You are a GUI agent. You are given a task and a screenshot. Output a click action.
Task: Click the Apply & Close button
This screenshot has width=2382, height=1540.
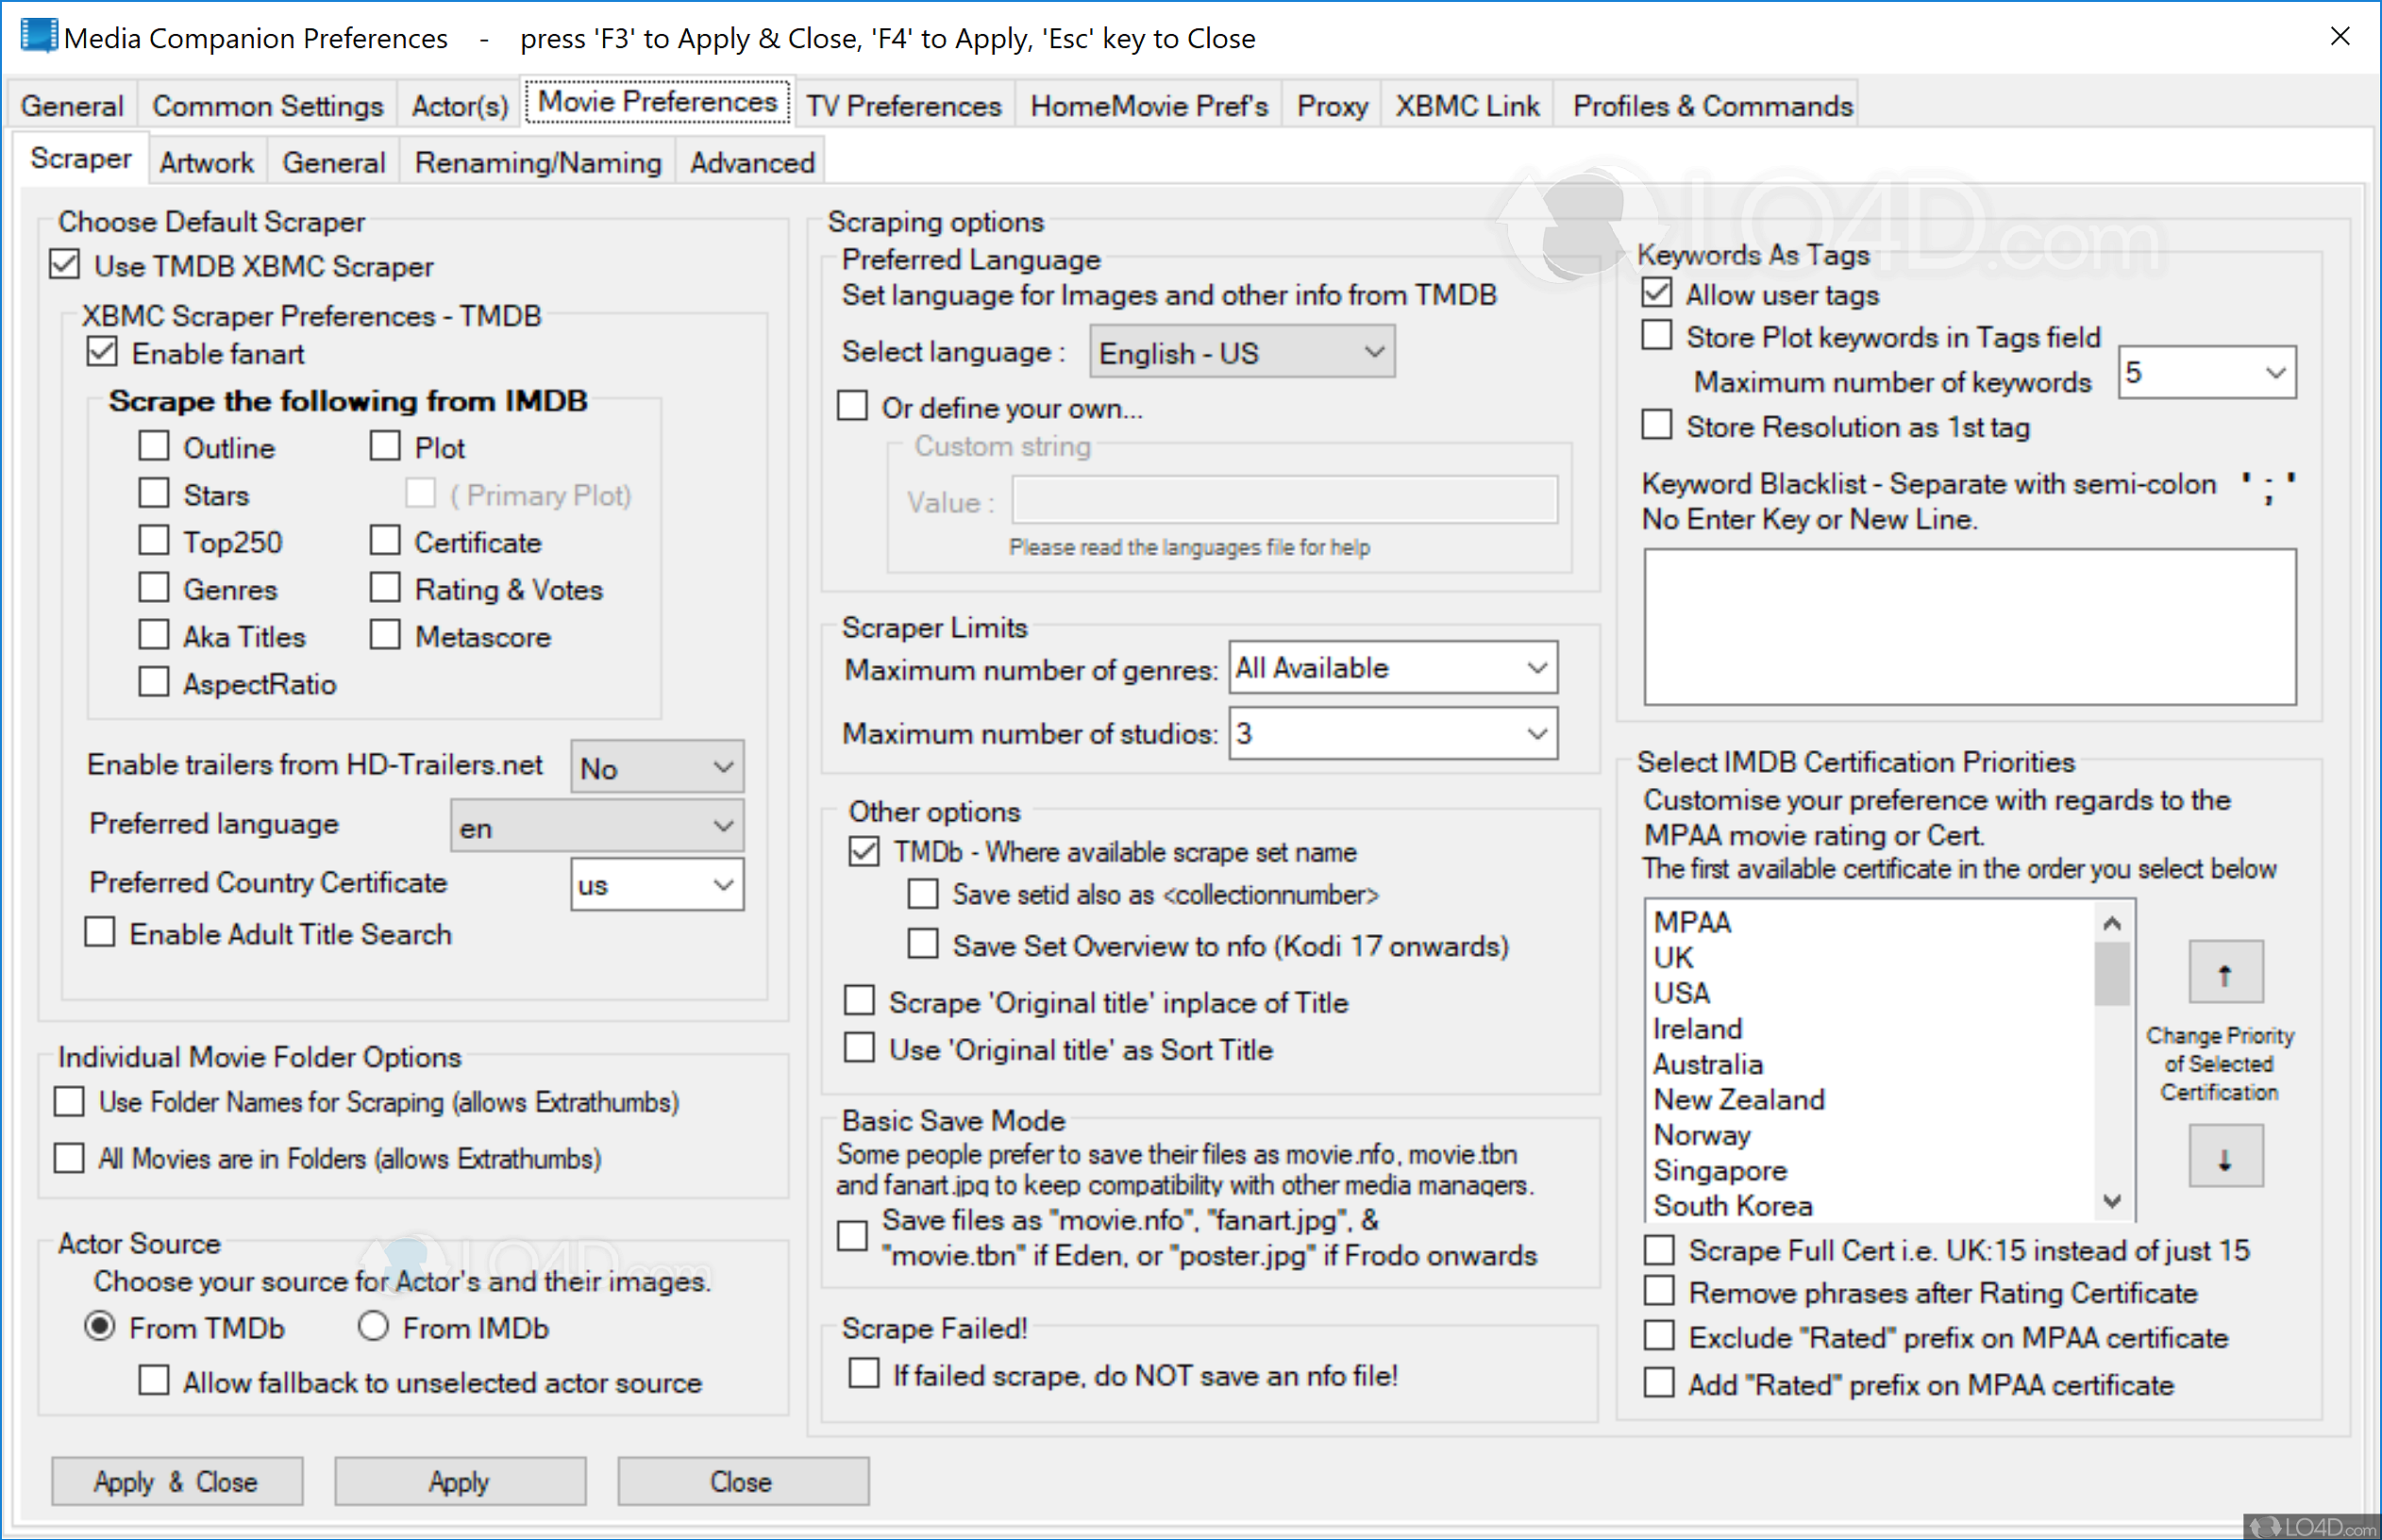pos(177,1481)
